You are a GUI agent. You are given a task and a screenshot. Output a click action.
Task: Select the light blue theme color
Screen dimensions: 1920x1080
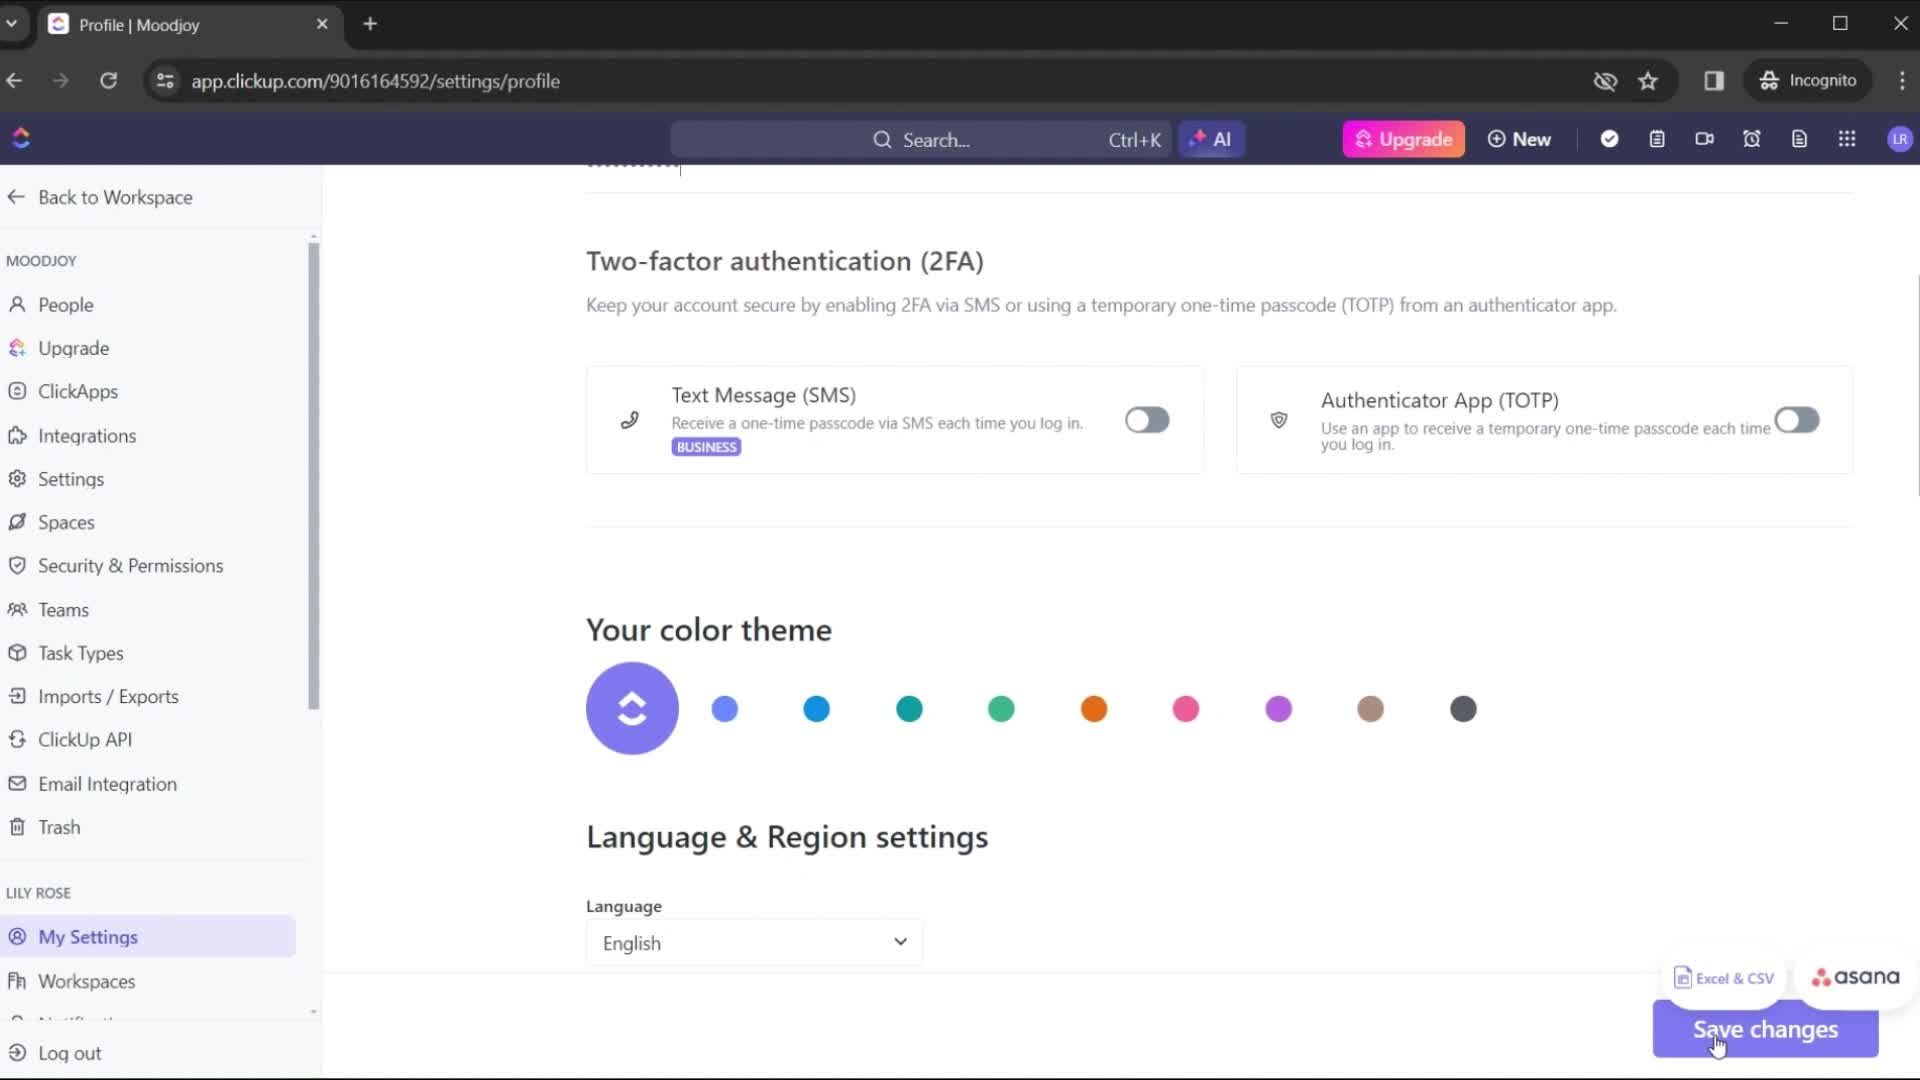coord(724,709)
